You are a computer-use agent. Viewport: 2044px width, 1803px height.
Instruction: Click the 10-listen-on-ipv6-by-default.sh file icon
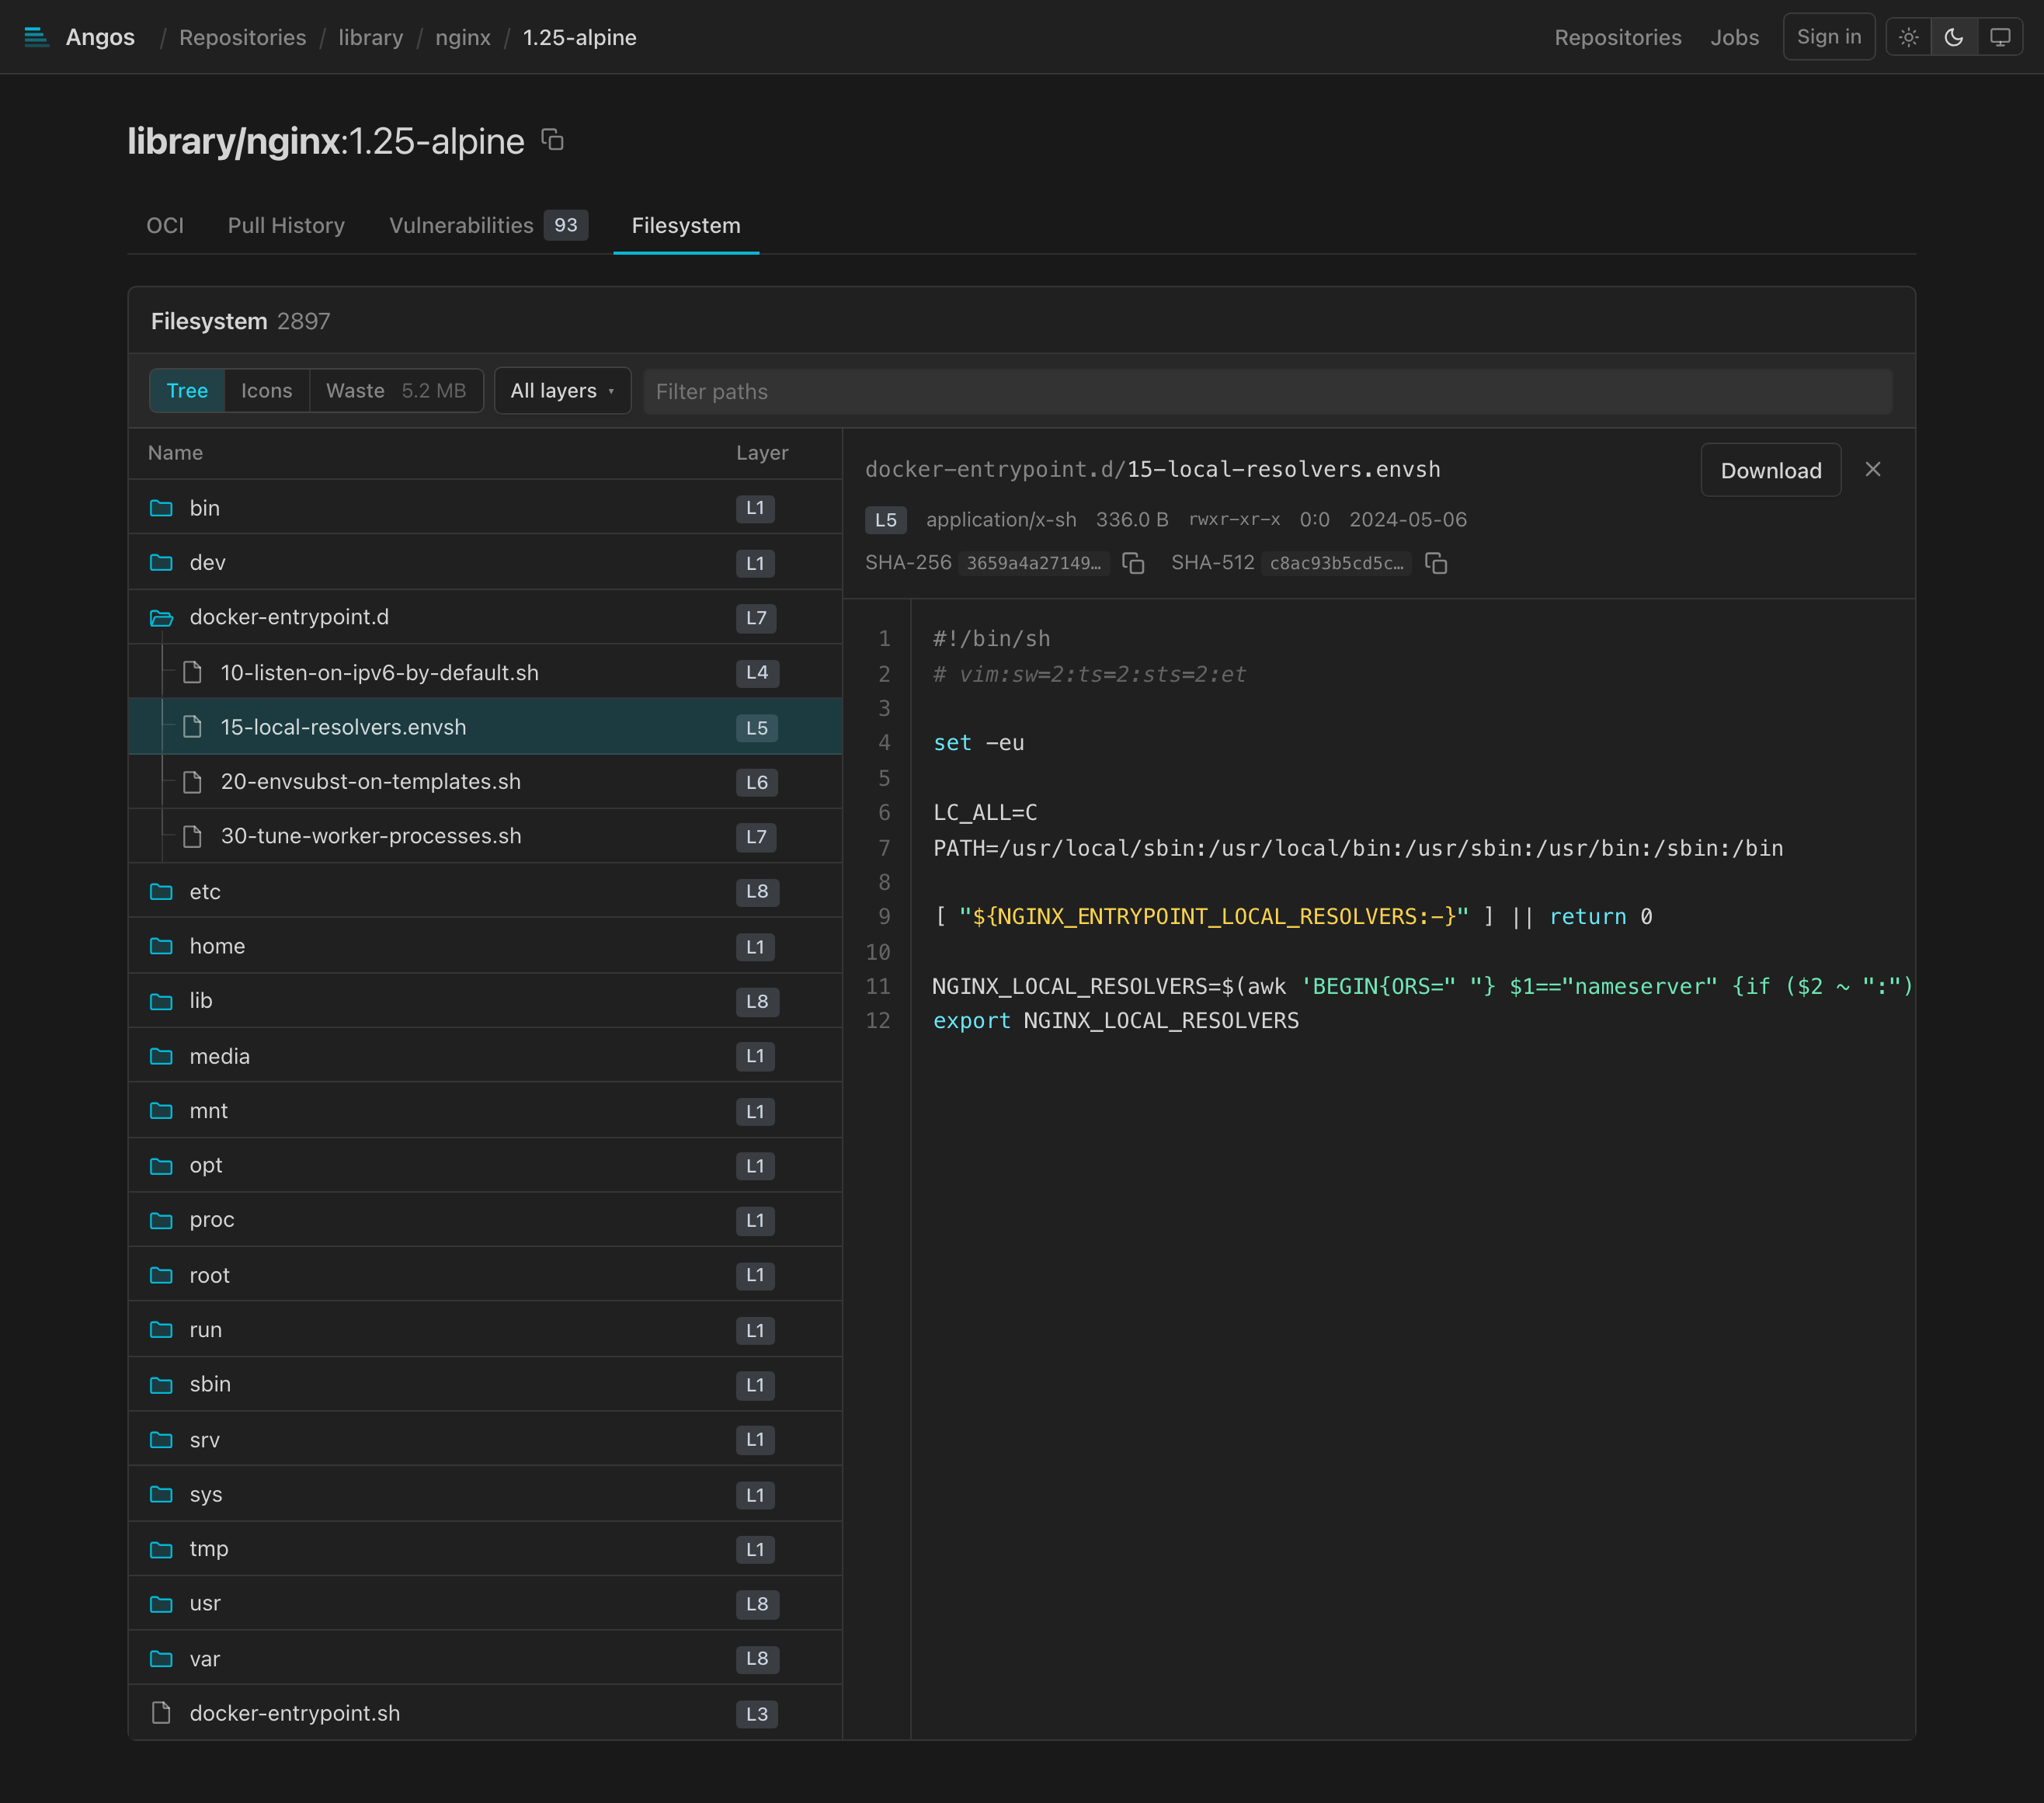click(x=192, y=673)
